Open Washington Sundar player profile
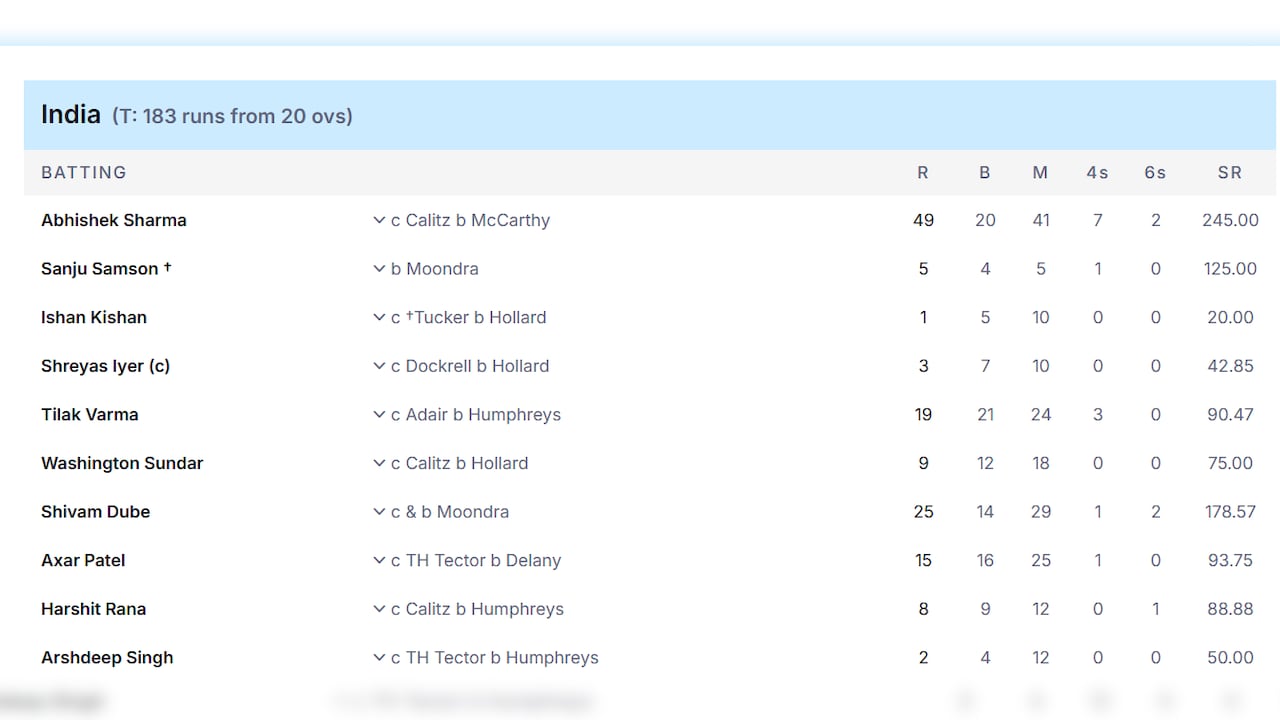Screen dimensions: 1280x720 (x=122, y=464)
